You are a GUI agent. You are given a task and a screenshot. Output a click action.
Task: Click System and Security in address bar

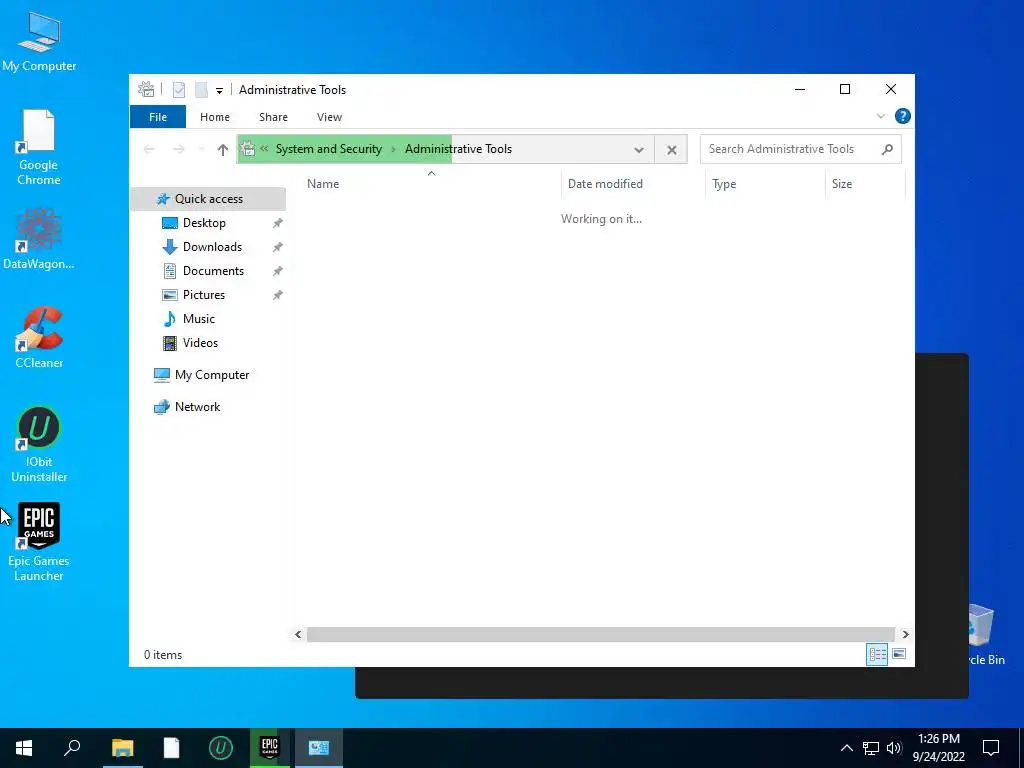point(328,149)
